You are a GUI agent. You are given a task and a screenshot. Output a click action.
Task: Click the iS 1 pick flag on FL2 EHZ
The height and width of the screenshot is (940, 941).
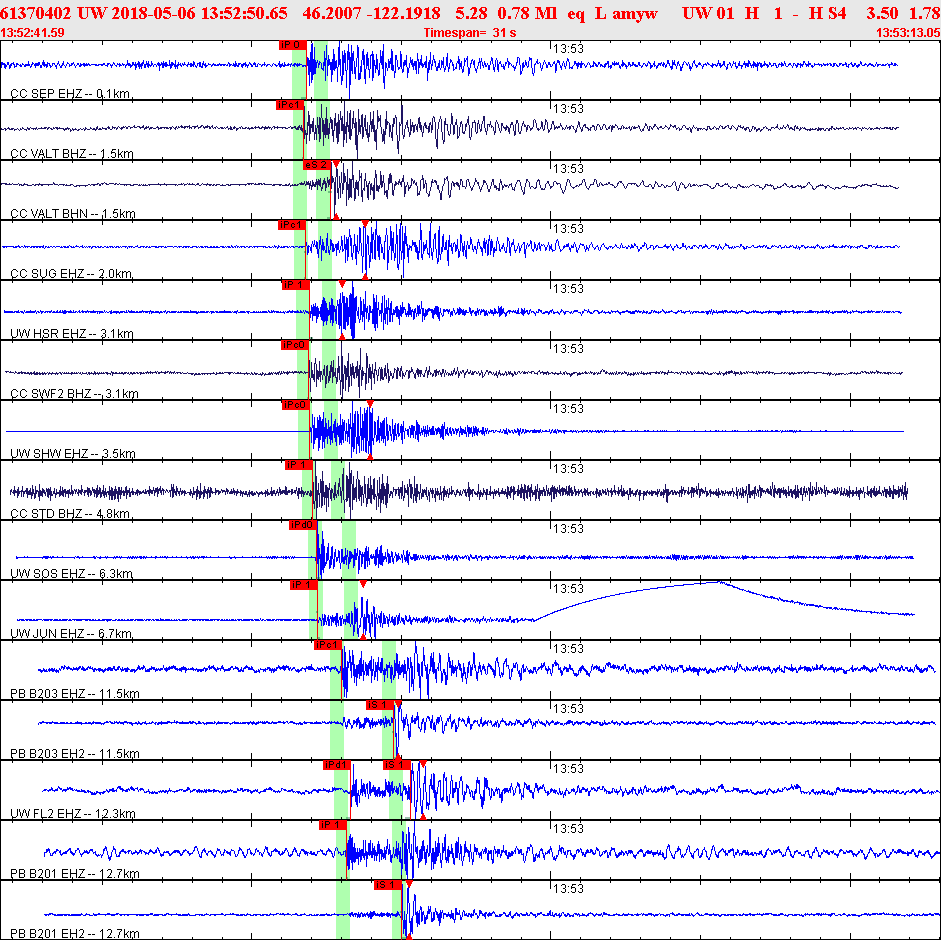point(397,765)
